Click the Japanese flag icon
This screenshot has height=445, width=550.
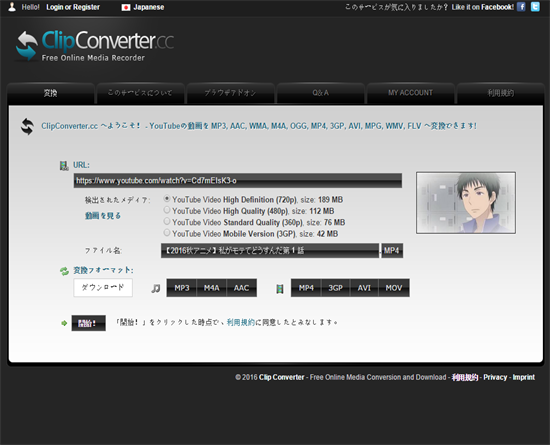pos(126,7)
